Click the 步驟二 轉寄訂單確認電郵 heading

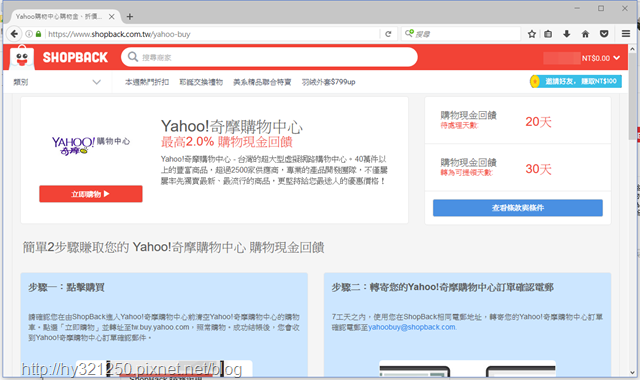[442, 287]
